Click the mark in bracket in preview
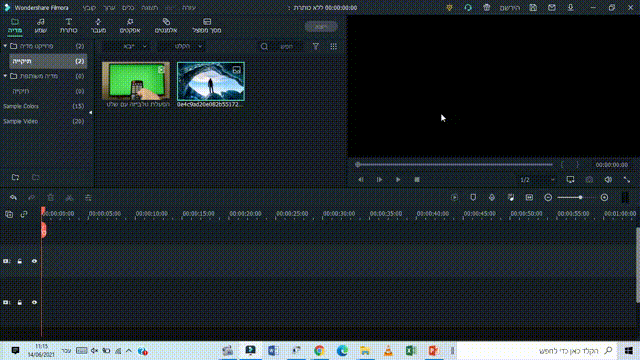 point(562,164)
